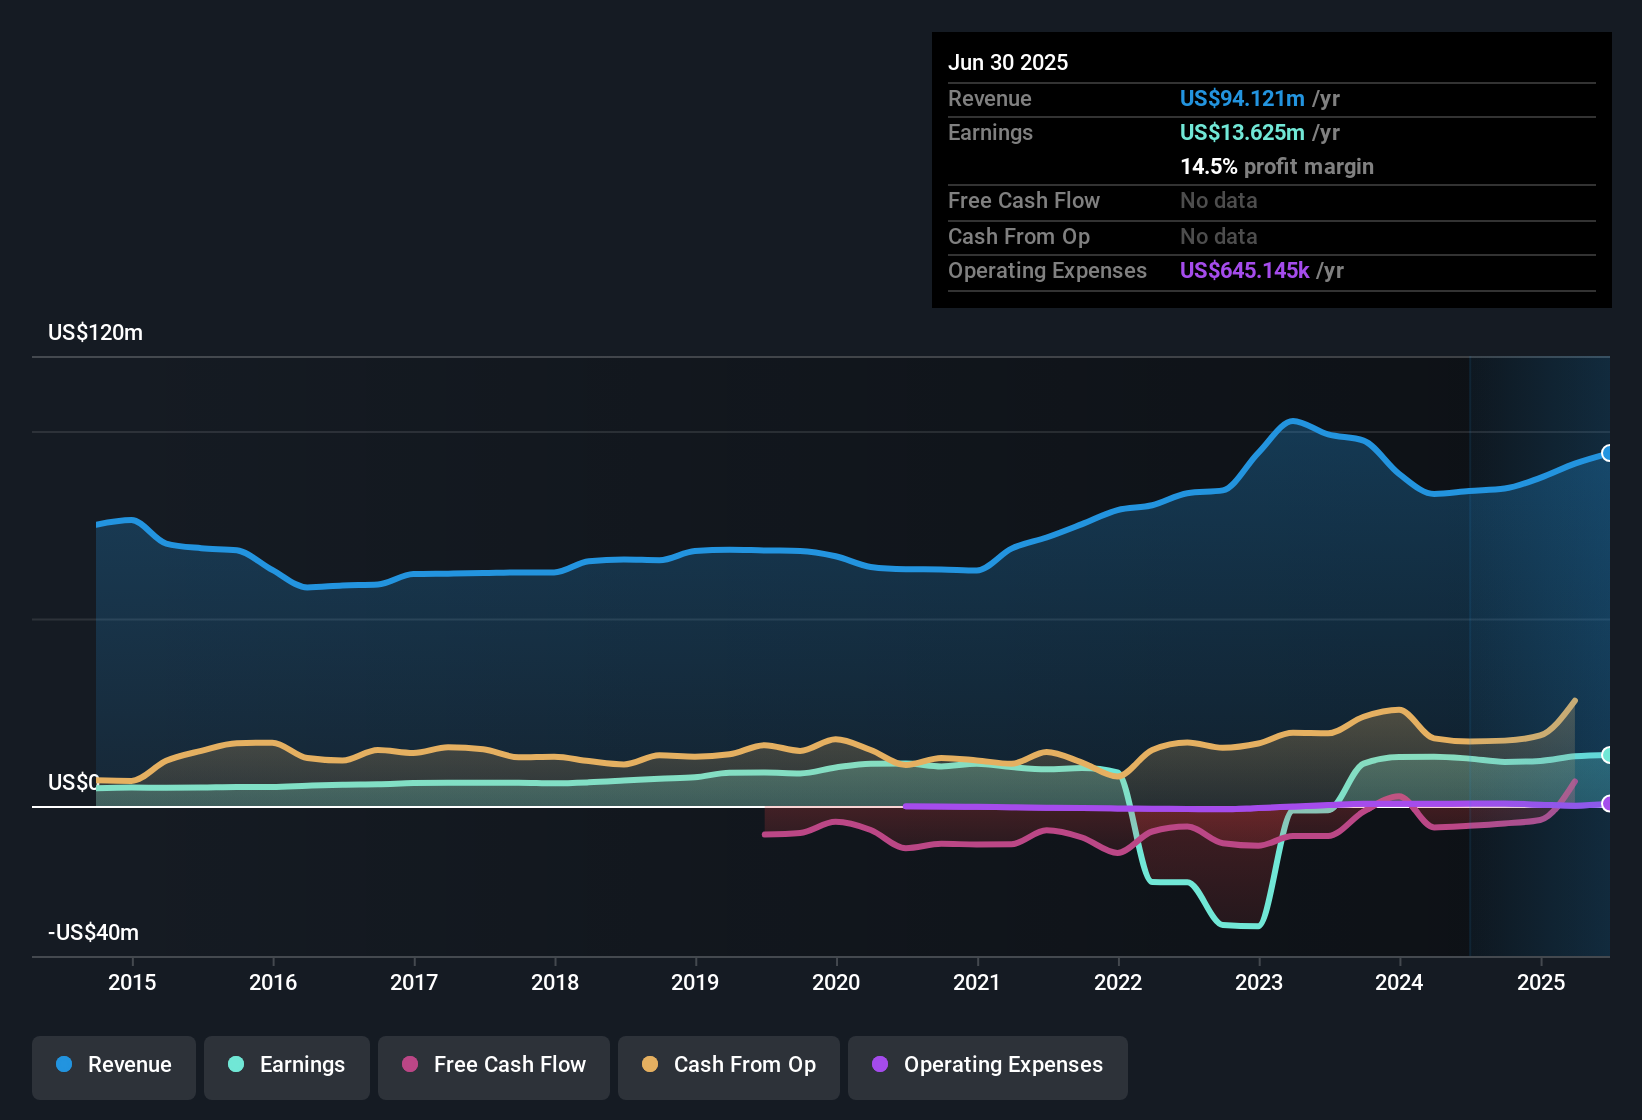This screenshot has height=1120, width=1642.
Task: Click the pink Free Cash Flow dot
Action: click(410, 1065)
